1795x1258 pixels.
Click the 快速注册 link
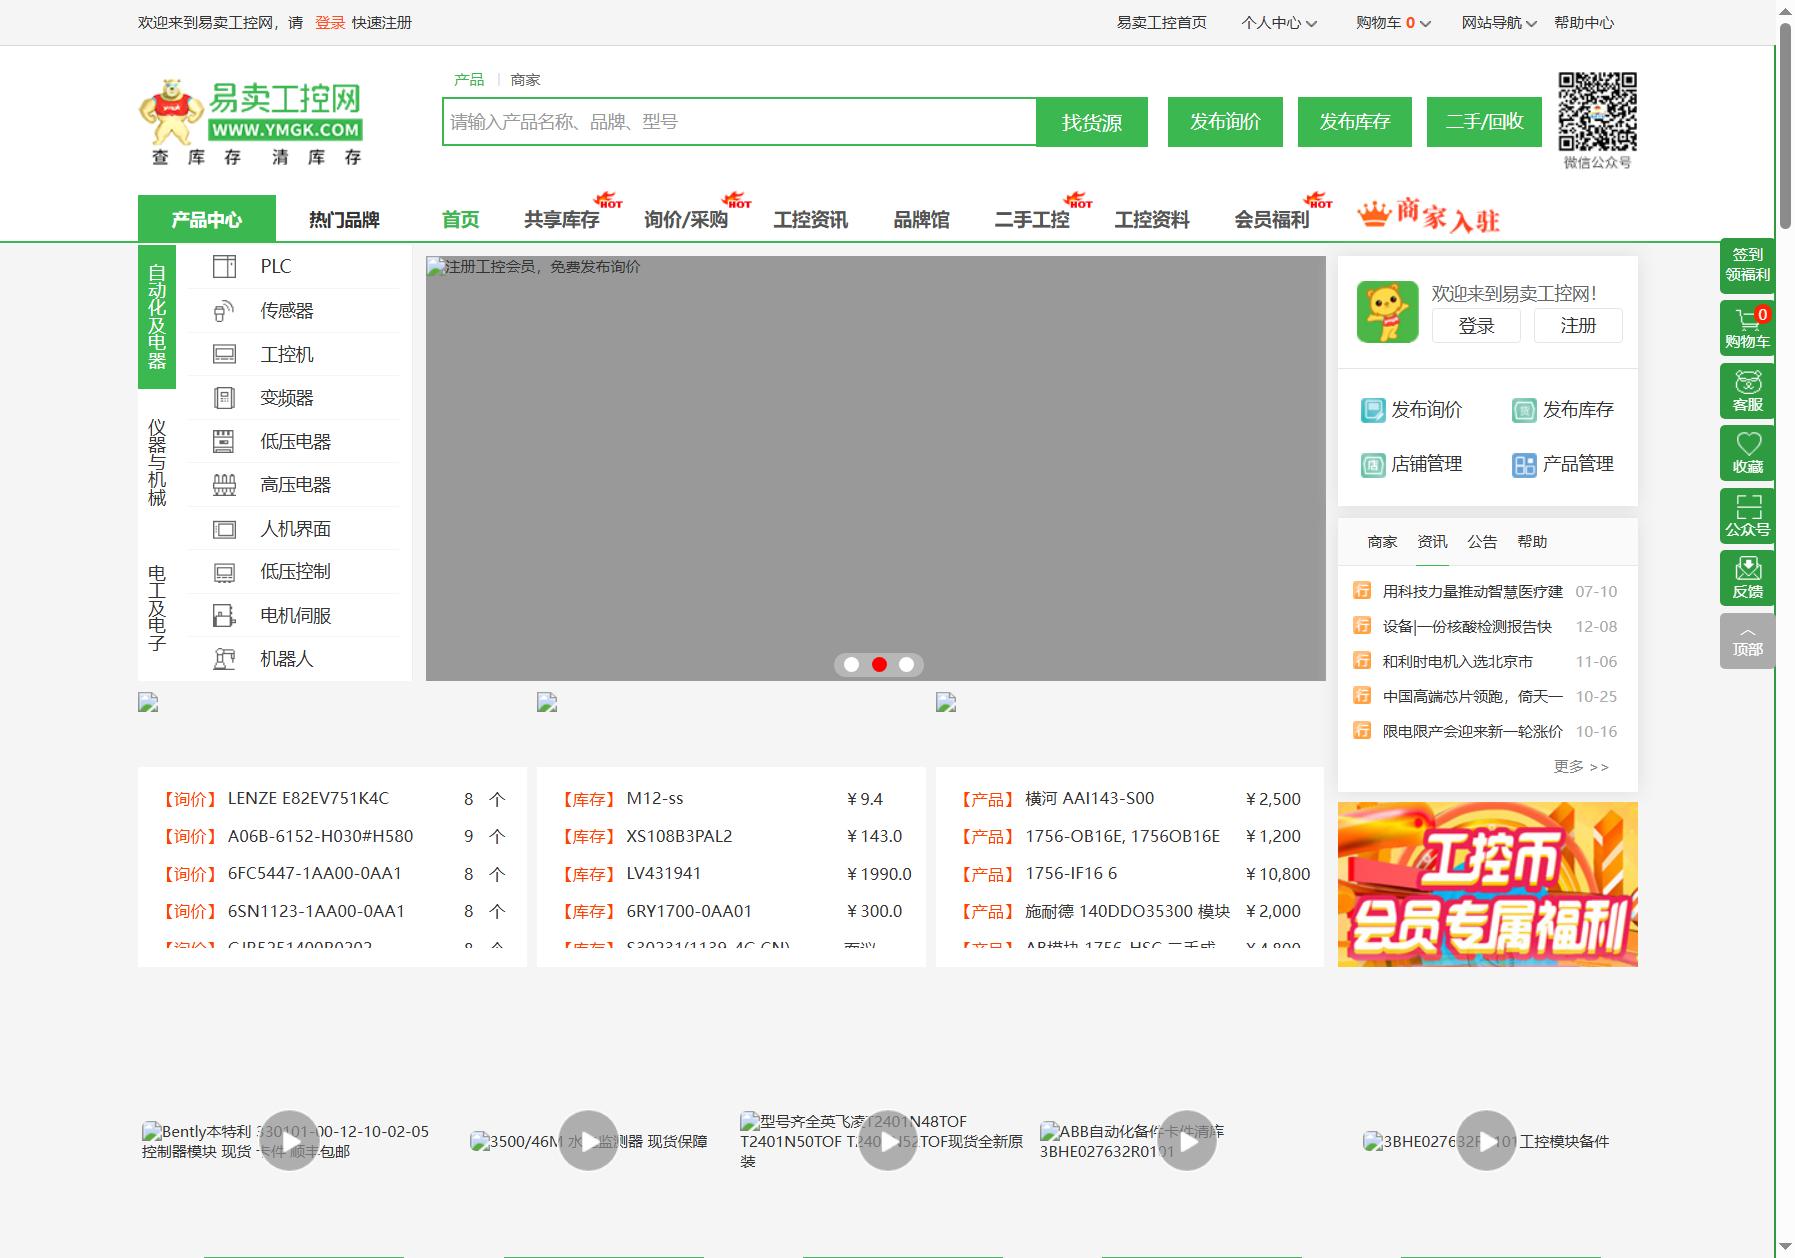[382, 23]
